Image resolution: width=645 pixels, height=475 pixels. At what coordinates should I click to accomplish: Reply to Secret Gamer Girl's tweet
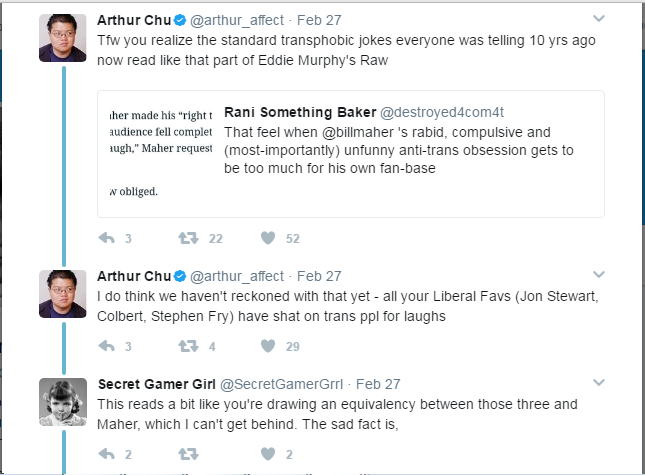107,454
